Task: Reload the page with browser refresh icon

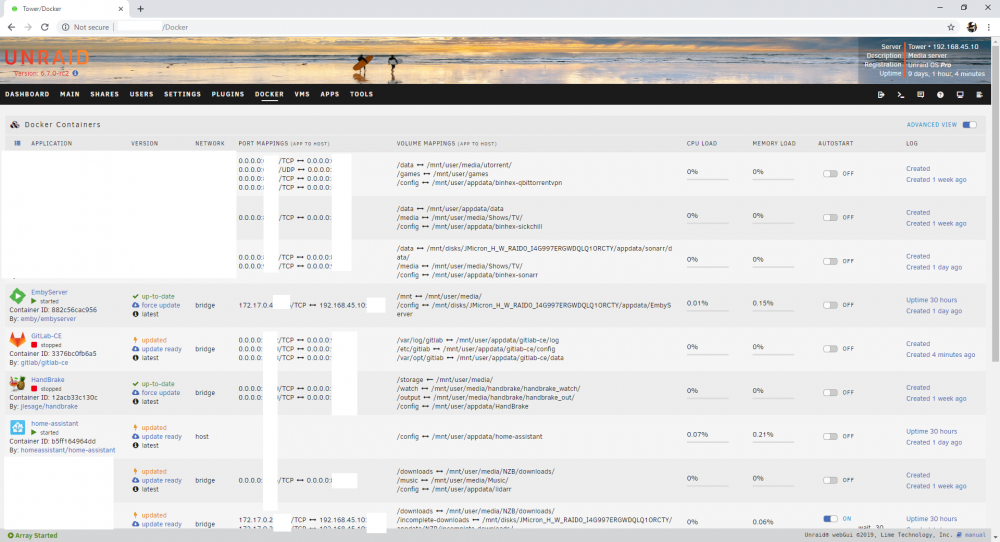Action: pyautogui.click(x=45, y=27)
